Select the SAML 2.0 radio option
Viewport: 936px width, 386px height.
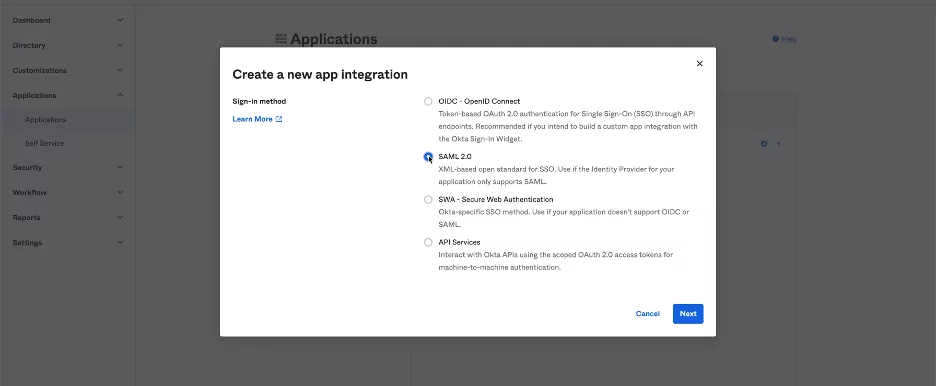[428, 156]
